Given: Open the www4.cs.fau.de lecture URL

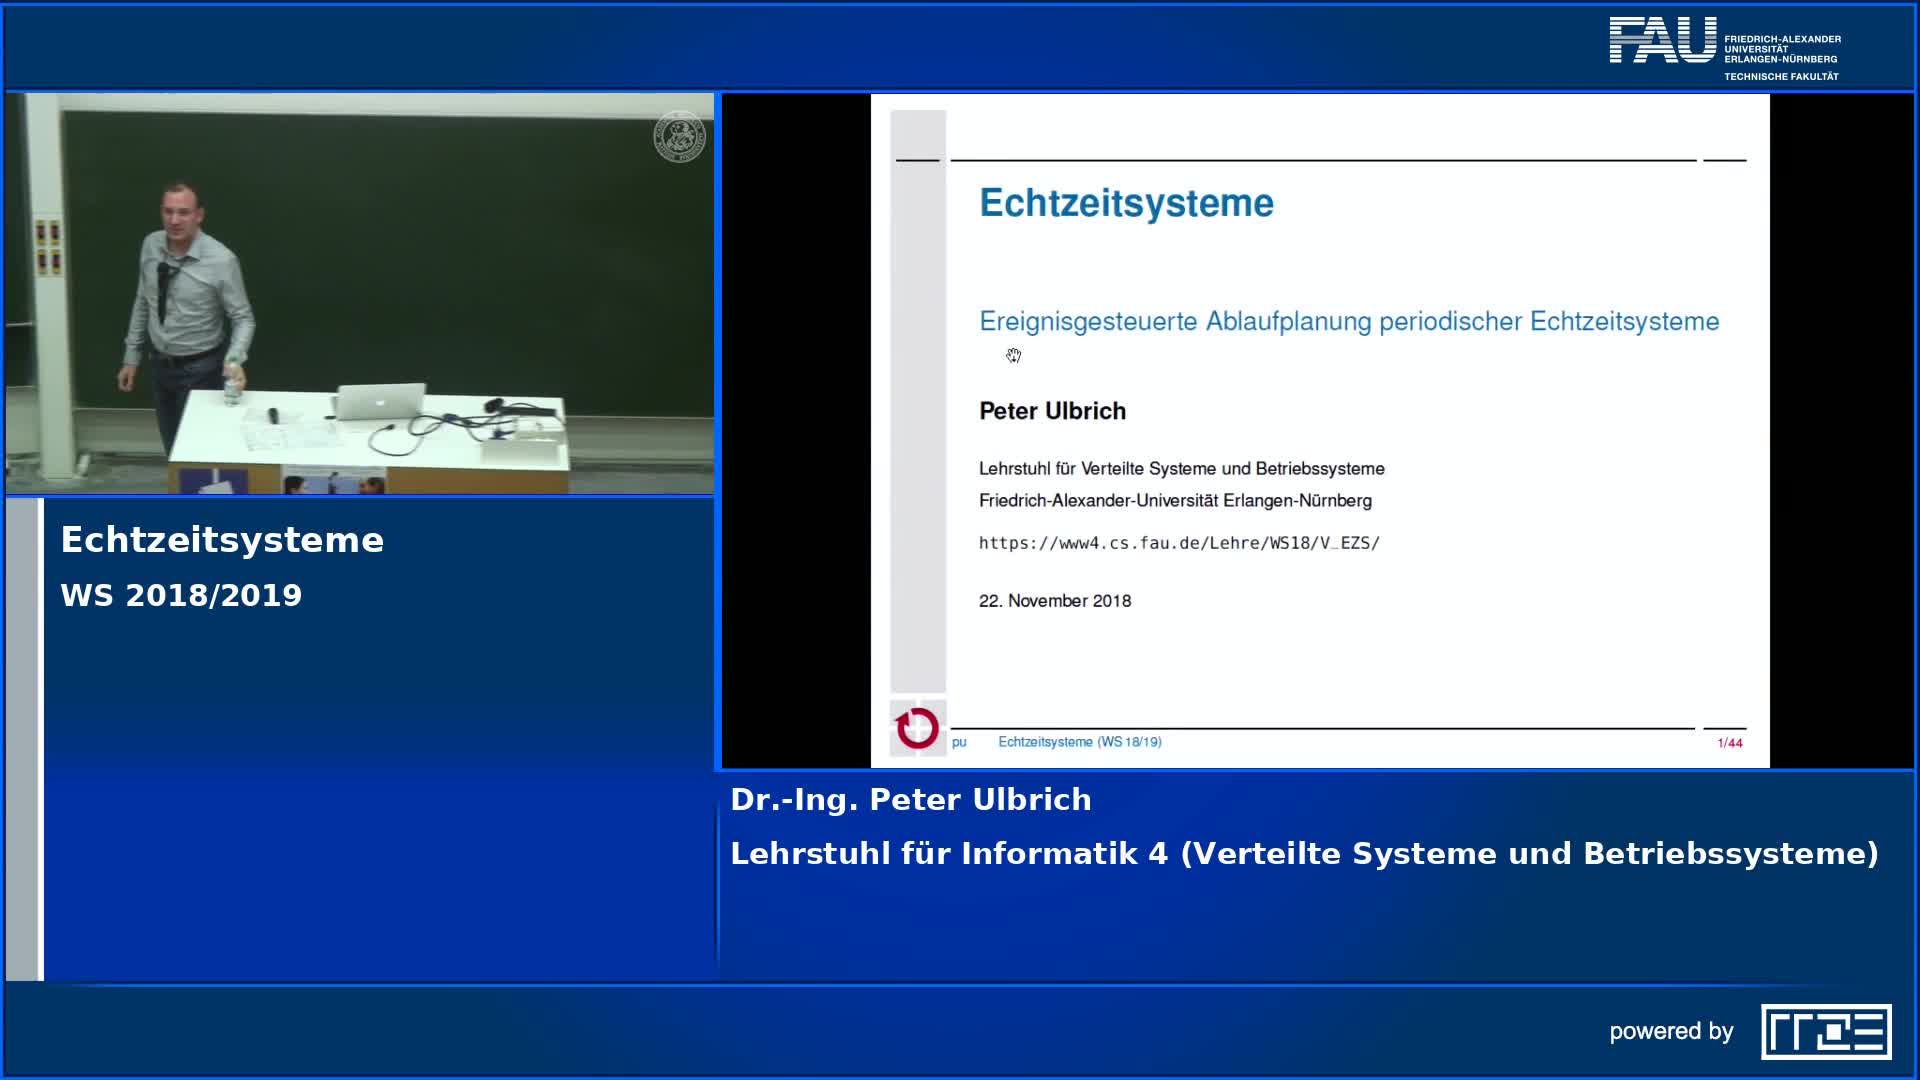Looking at the screenshot, I should coord(1178,543).
